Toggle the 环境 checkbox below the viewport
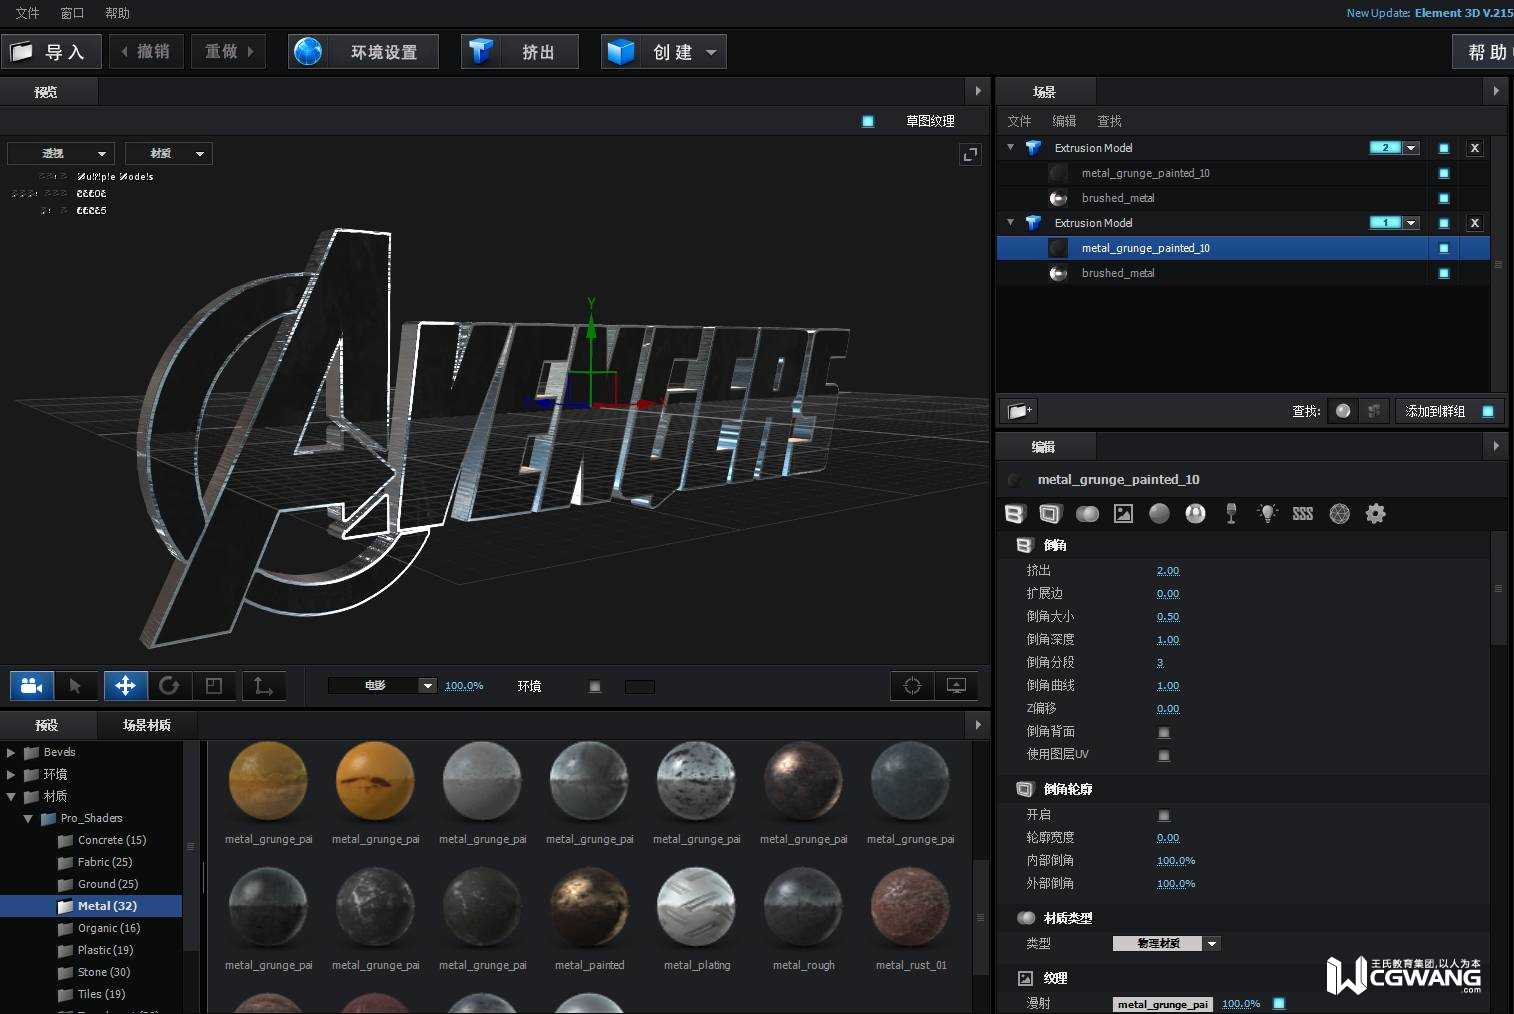The height and width of the screenshot is (1014, 1514). click(x=595, y=686)
